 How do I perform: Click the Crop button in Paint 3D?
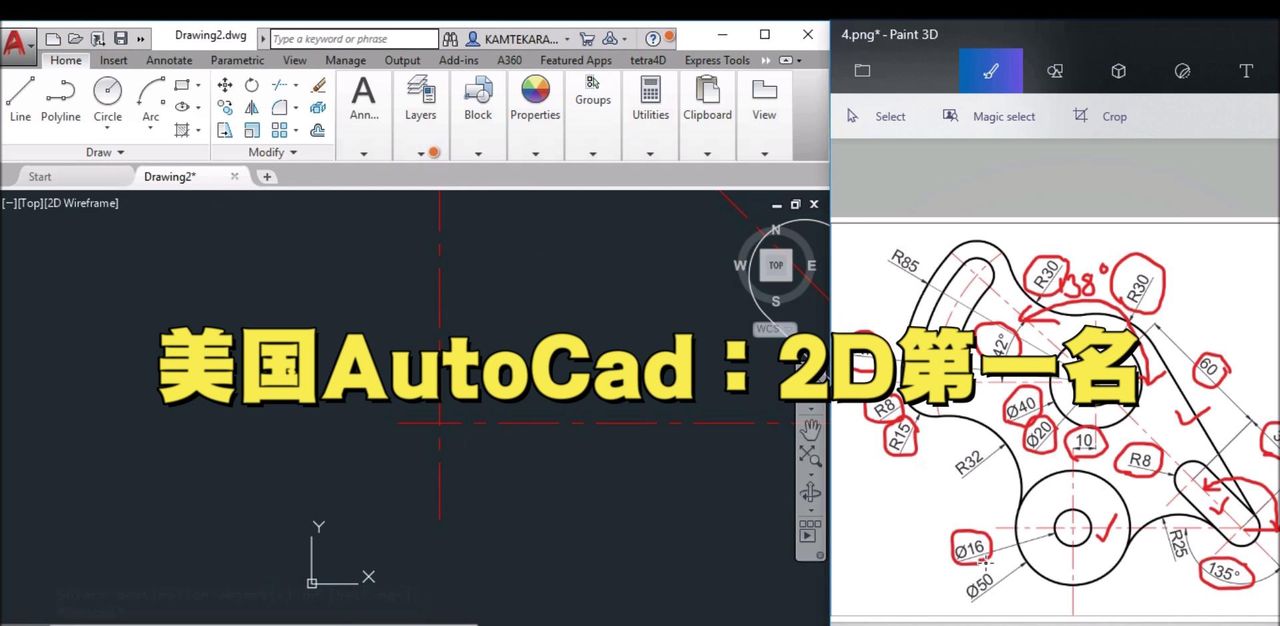pos(1100,116)
